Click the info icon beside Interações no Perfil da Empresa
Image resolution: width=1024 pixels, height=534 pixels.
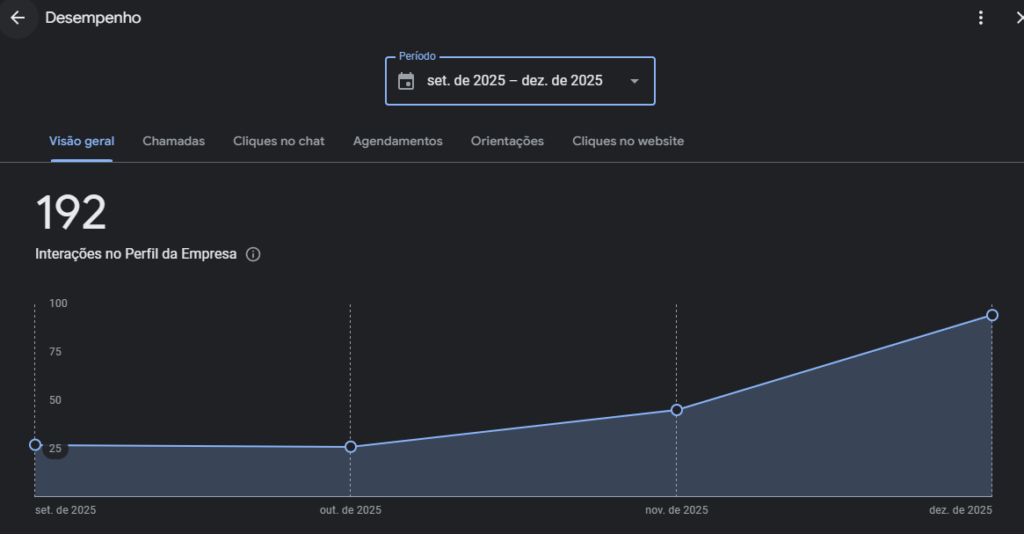(253, 254)
